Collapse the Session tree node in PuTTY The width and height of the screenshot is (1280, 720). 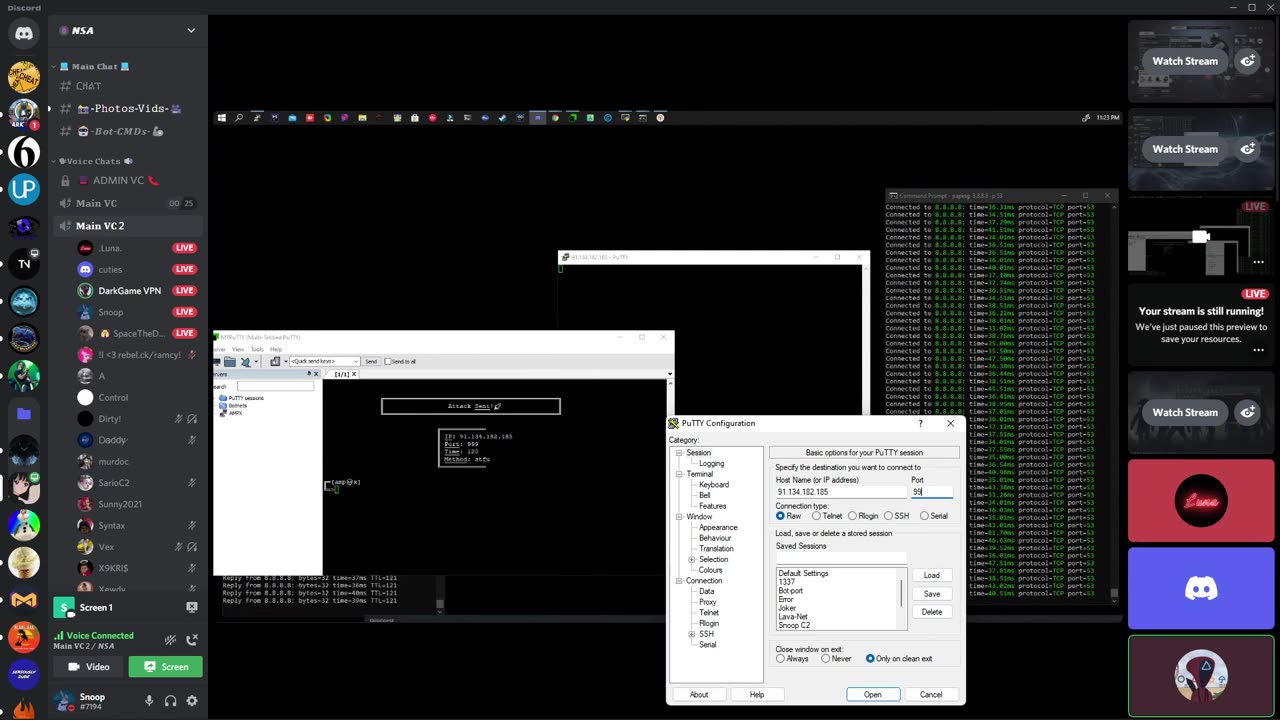[x=679, y=453]
